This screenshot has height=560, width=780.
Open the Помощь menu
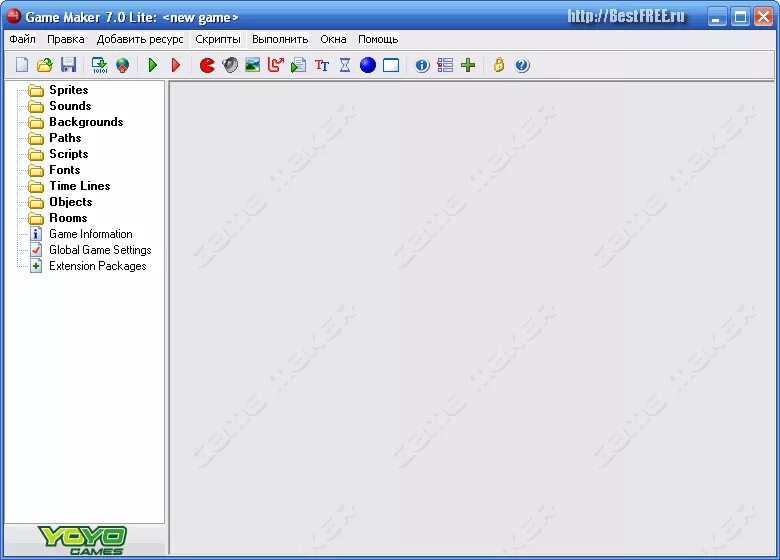coord(378,39)
